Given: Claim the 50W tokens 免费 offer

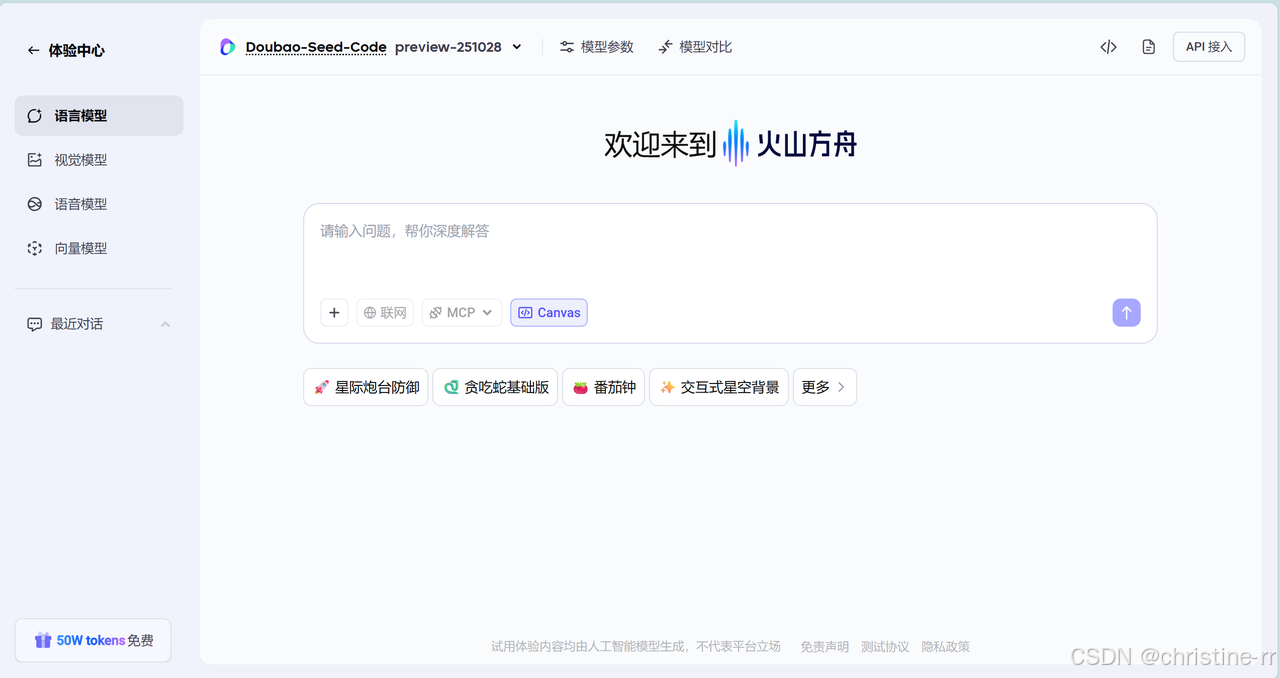Looking at the screenshot, I should (x=93, y=640).
